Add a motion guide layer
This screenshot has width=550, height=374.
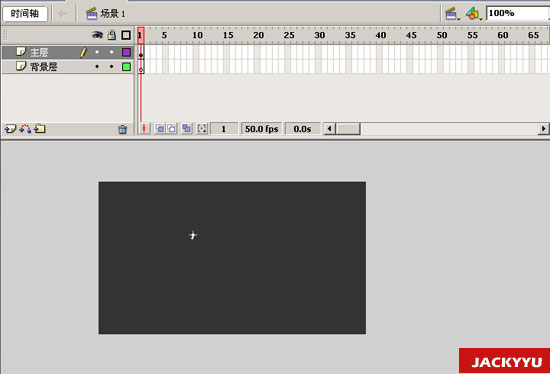[x=25, y=129]
